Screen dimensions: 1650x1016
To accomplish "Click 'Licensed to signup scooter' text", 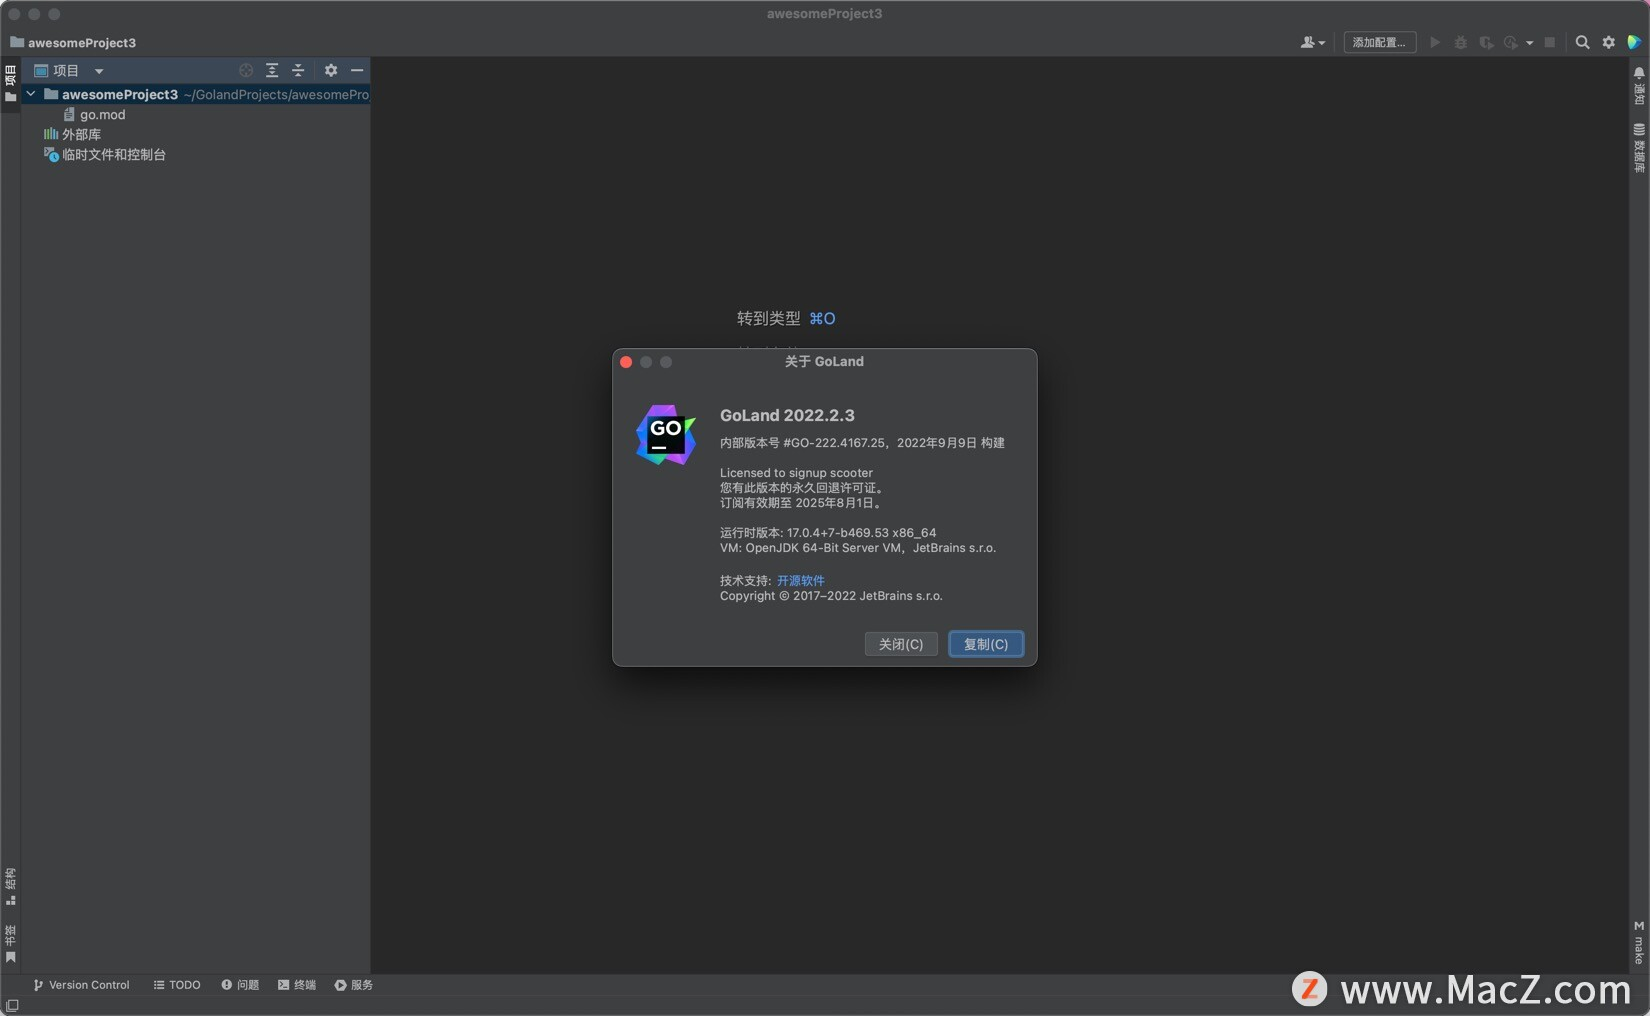I will pyautogui.click(x=796, y=473).
